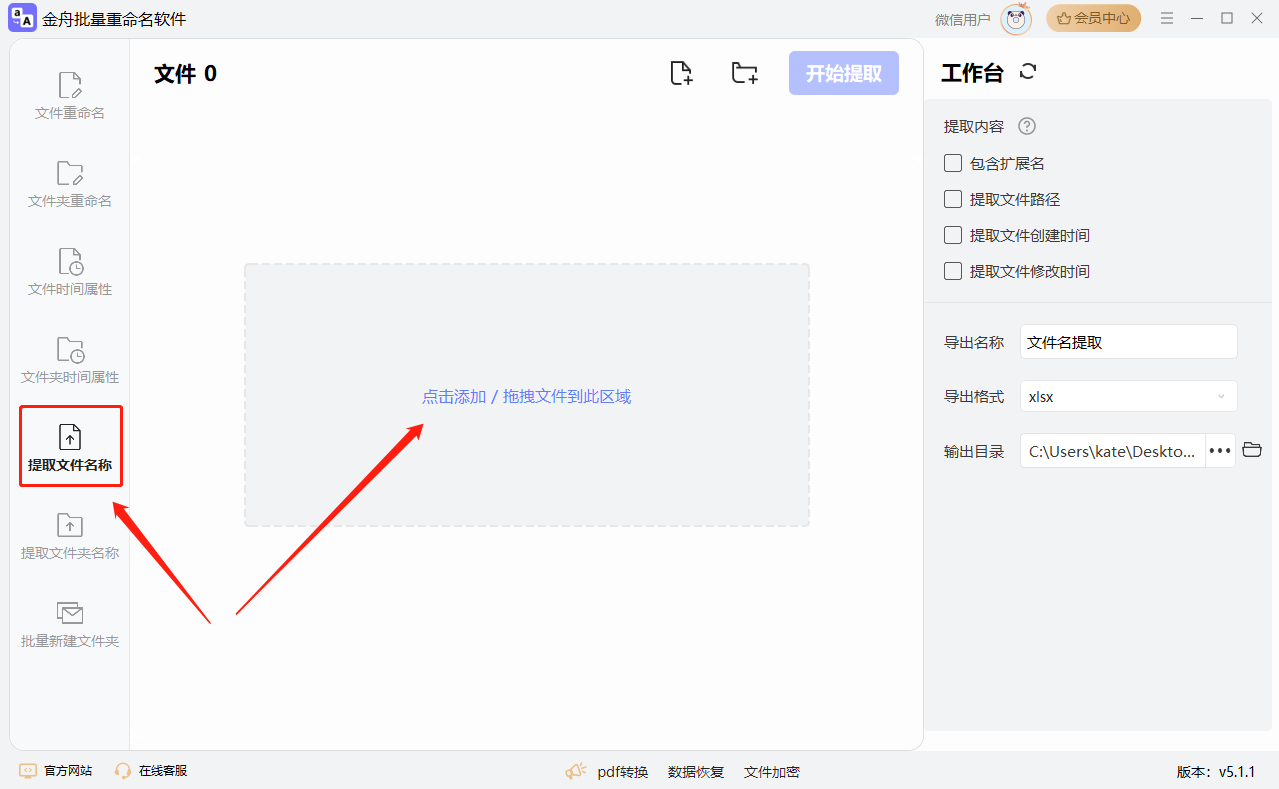Open the 数据恢复 link

696,772
